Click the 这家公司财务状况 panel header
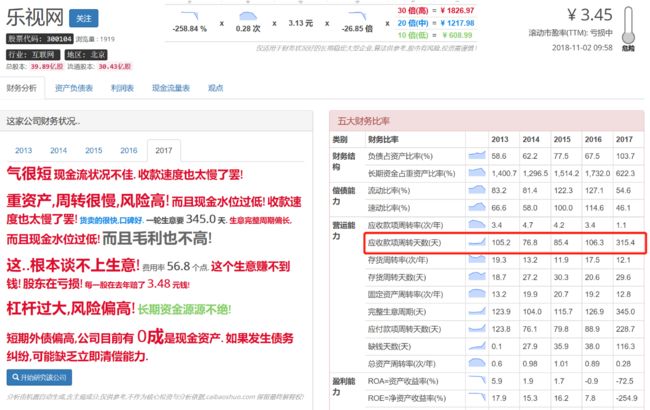Screen dimensions: 650x410 click(x=156, y=121)
